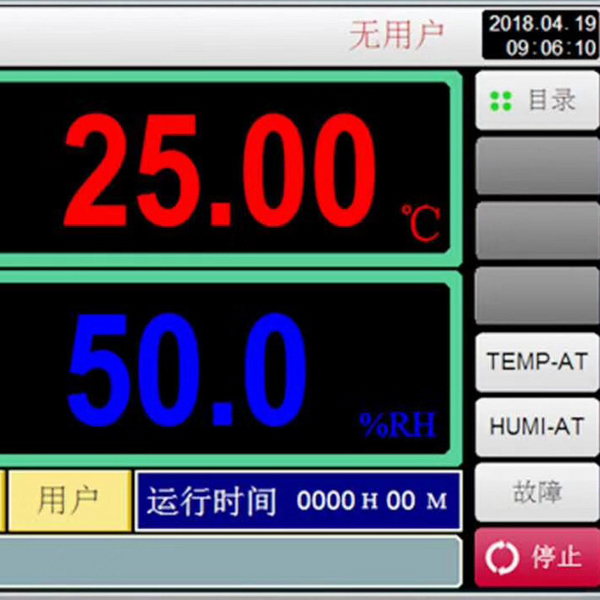
Task: Tap the red 25.00 temperature reading
Action: 220,172
